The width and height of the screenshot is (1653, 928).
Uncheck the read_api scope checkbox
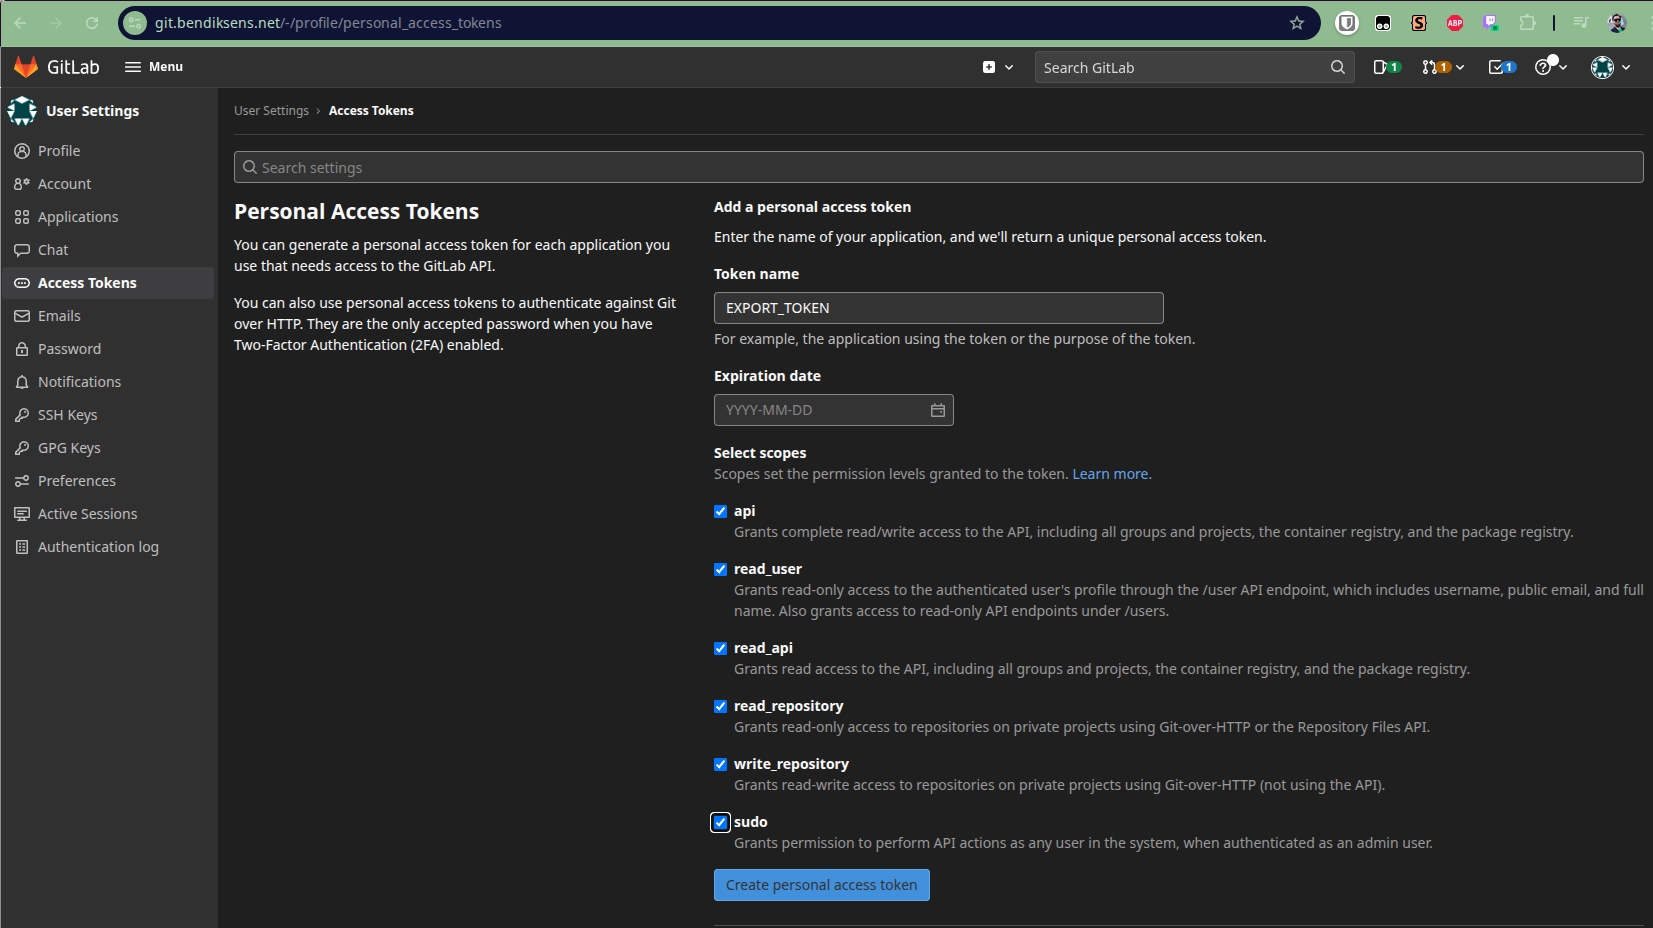(x=720, y=648)
